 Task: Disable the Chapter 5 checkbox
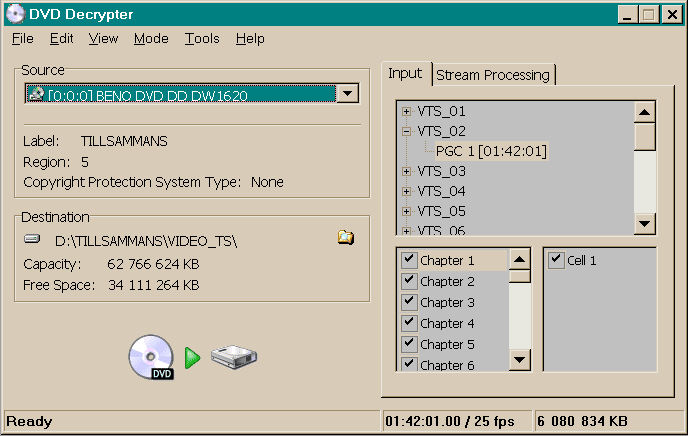[408, 344]
